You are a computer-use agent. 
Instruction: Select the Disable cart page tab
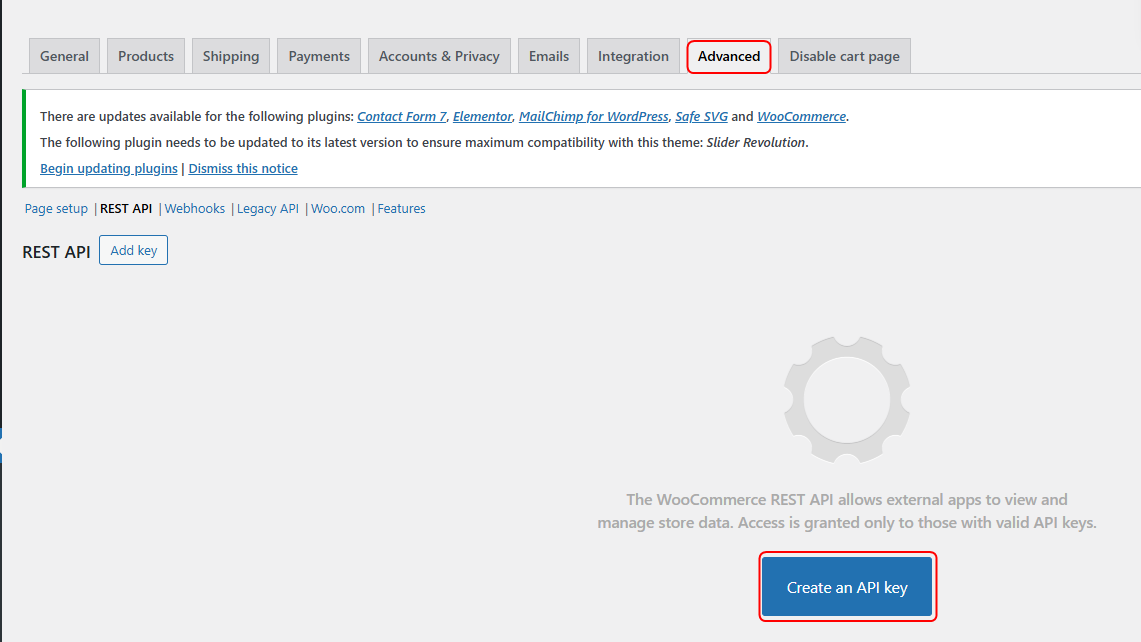tap(844, 56)
